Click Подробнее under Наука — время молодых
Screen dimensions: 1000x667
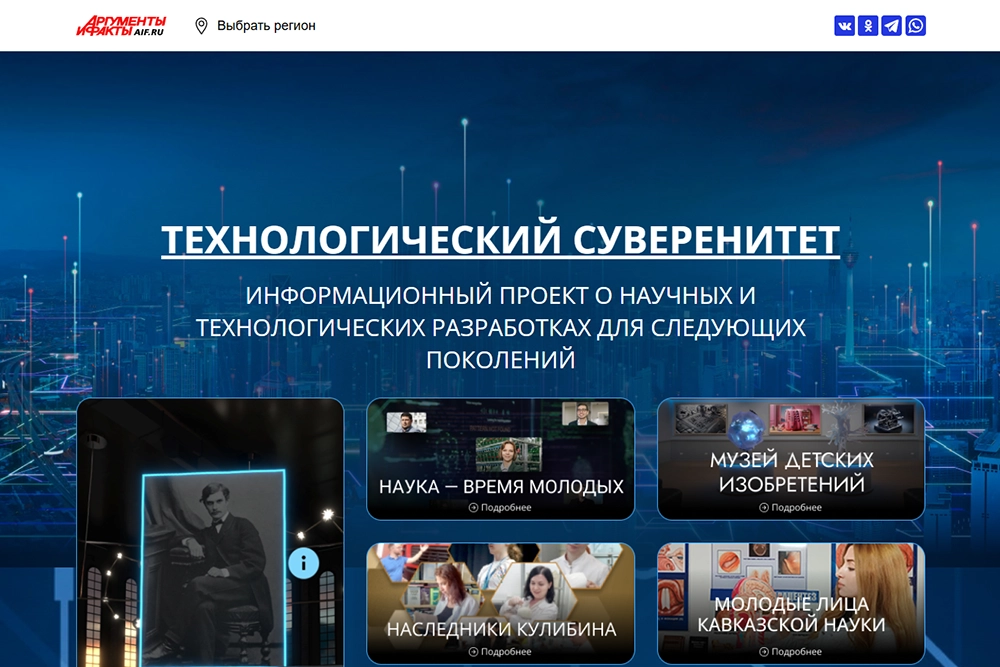(506, 508)
